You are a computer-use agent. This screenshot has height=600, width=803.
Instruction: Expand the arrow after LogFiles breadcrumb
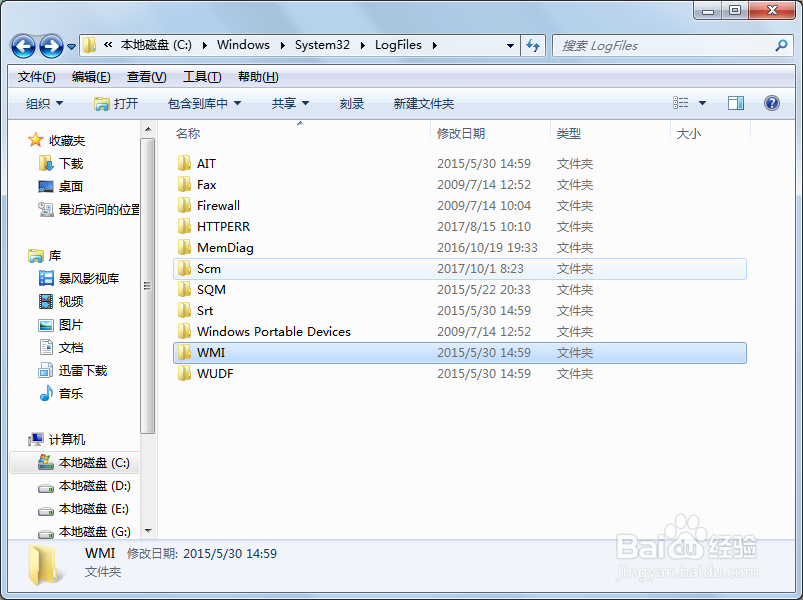pos(435,46)
